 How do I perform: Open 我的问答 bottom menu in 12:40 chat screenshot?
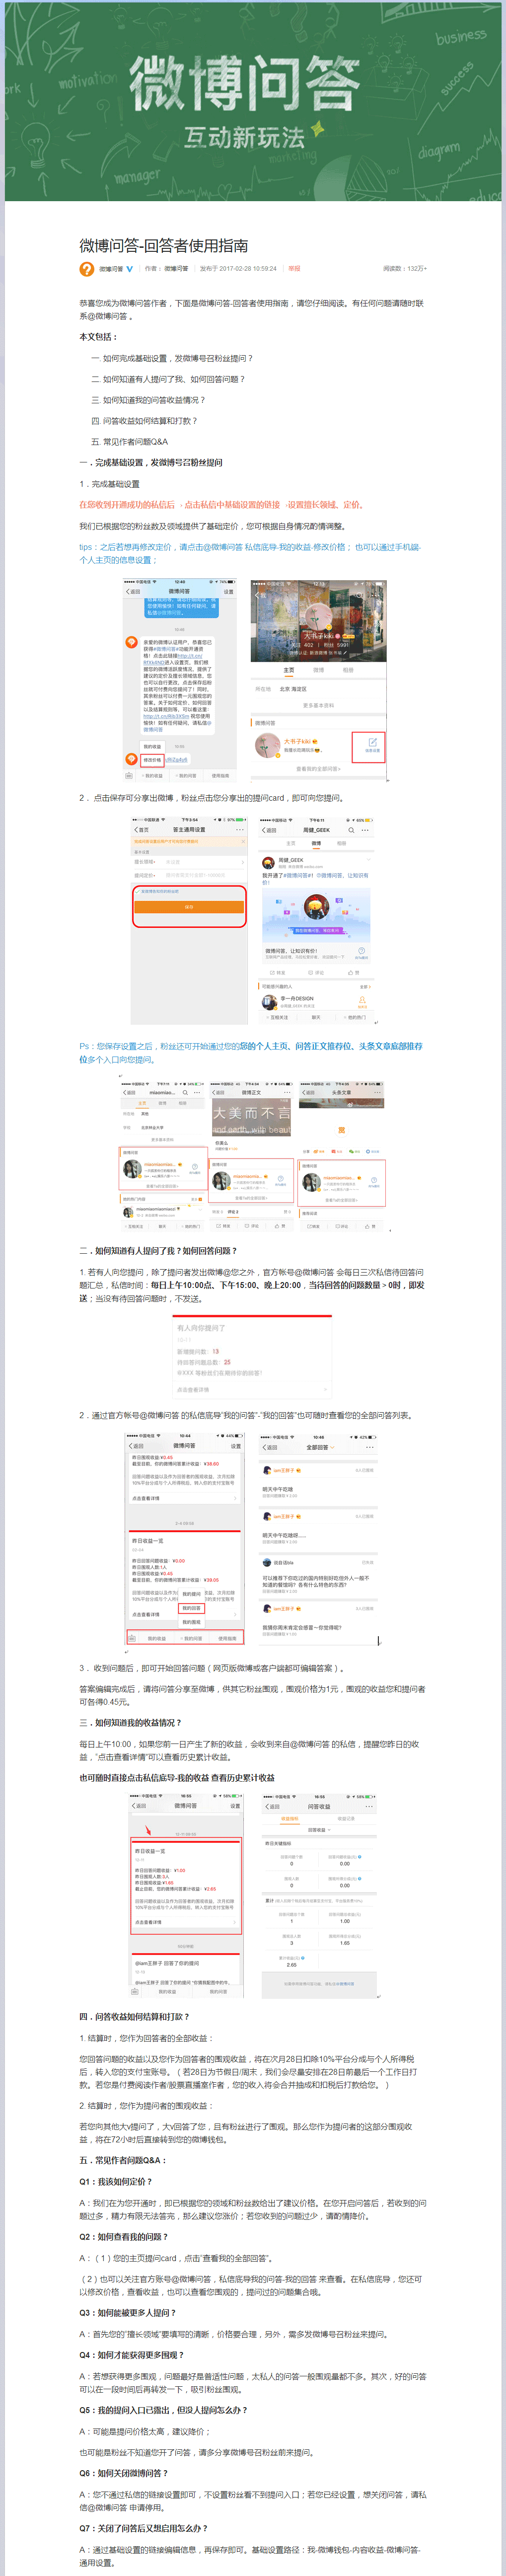pyautogui.click(x=186, y=775)
